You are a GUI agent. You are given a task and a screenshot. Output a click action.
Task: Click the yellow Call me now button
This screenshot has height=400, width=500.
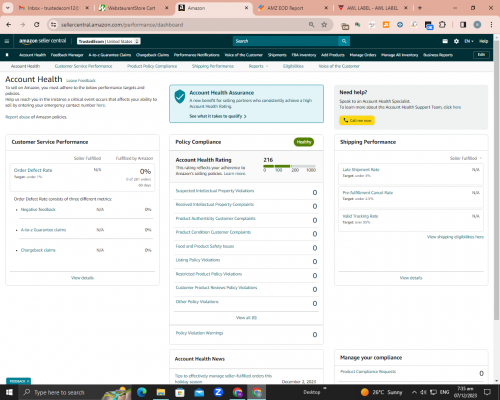(x=357, y=120)
